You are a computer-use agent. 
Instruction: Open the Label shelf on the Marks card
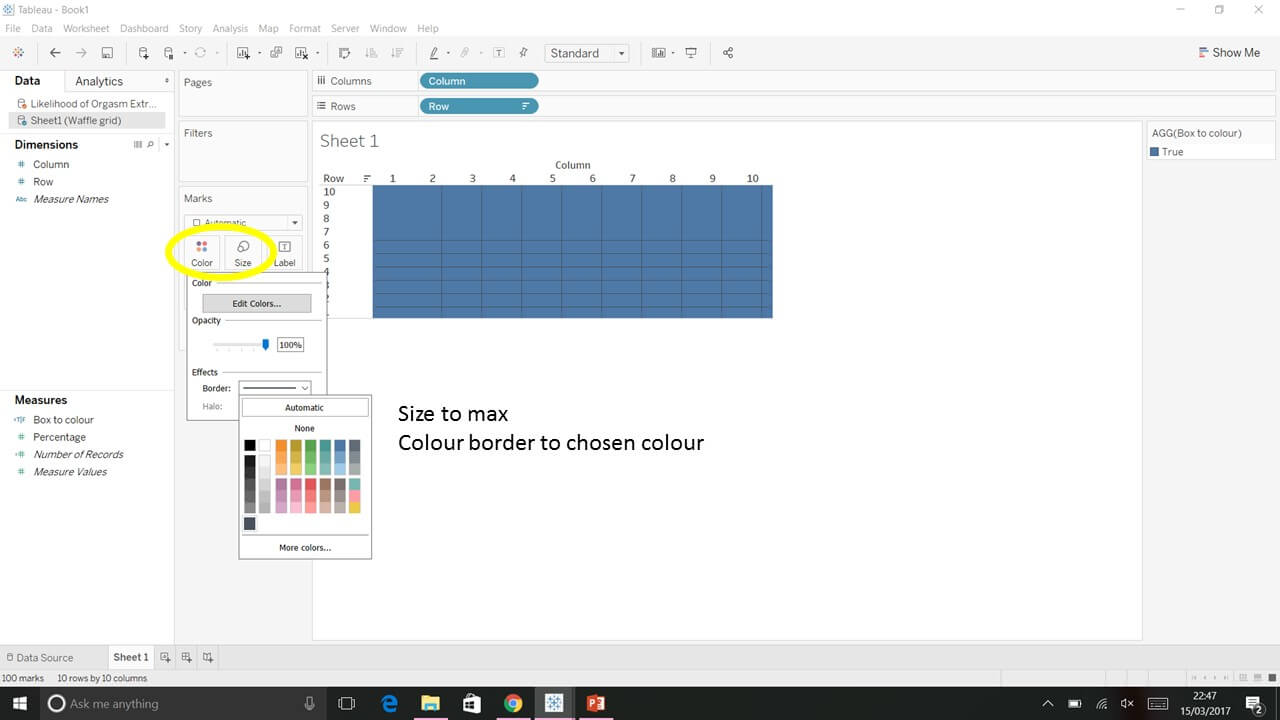[284, 253]
